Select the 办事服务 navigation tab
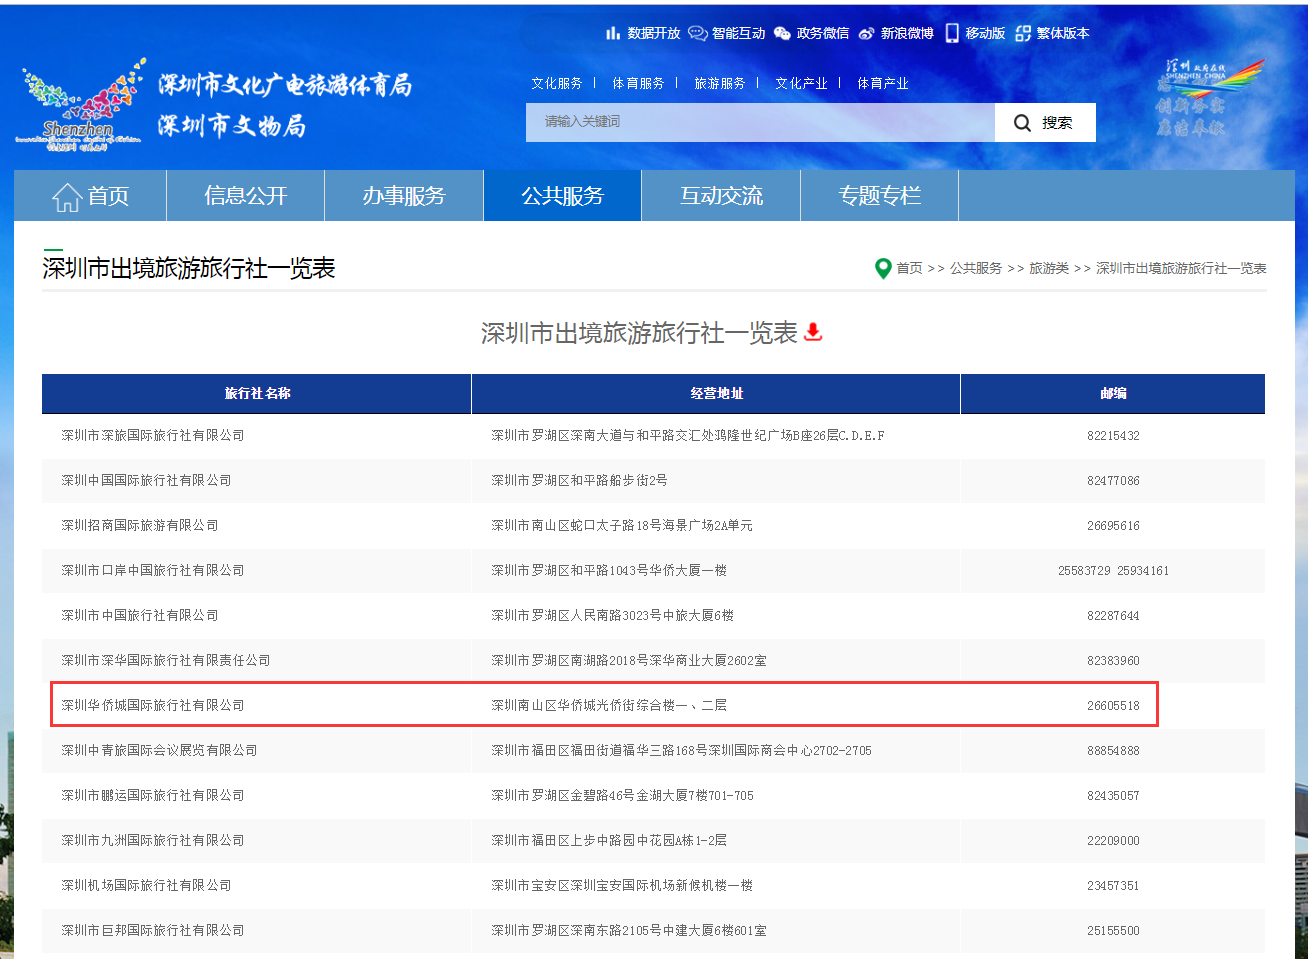 403,196
